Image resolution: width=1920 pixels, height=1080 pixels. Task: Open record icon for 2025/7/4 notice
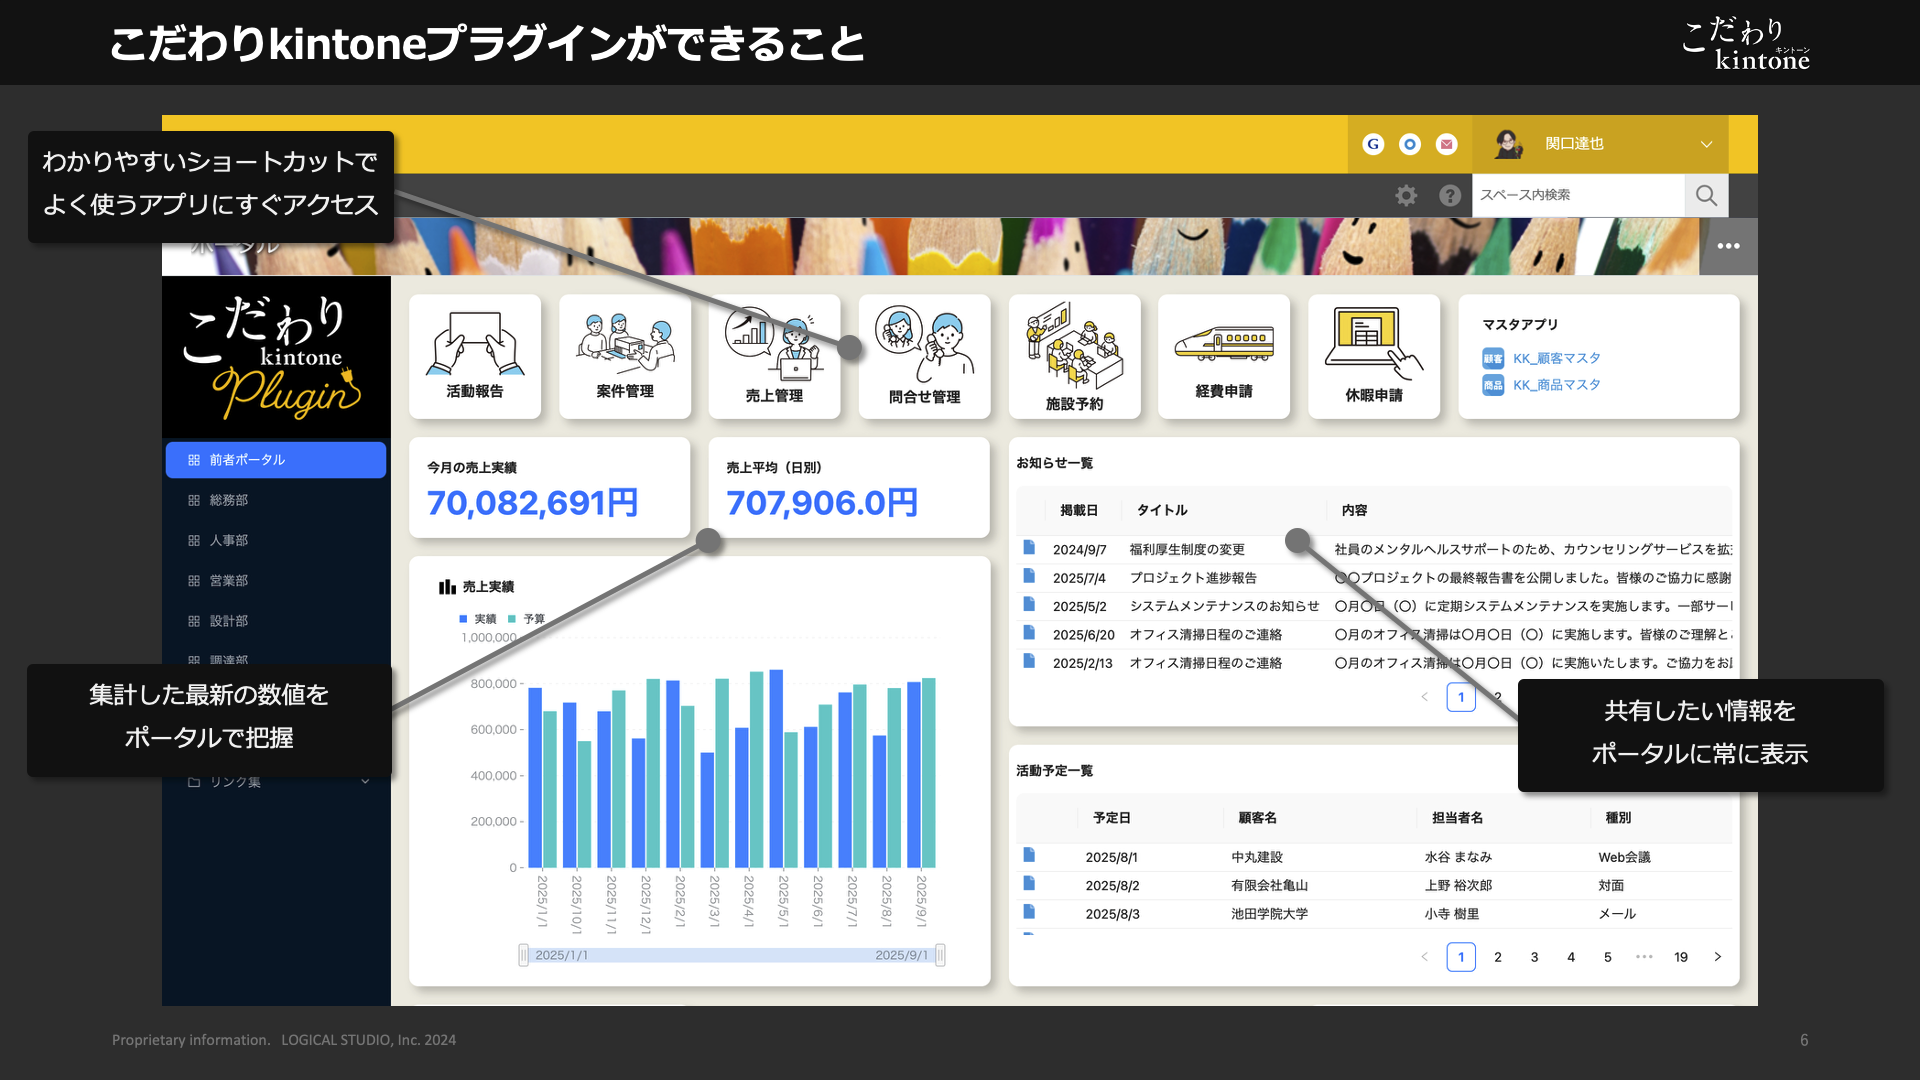[1029, 575]
